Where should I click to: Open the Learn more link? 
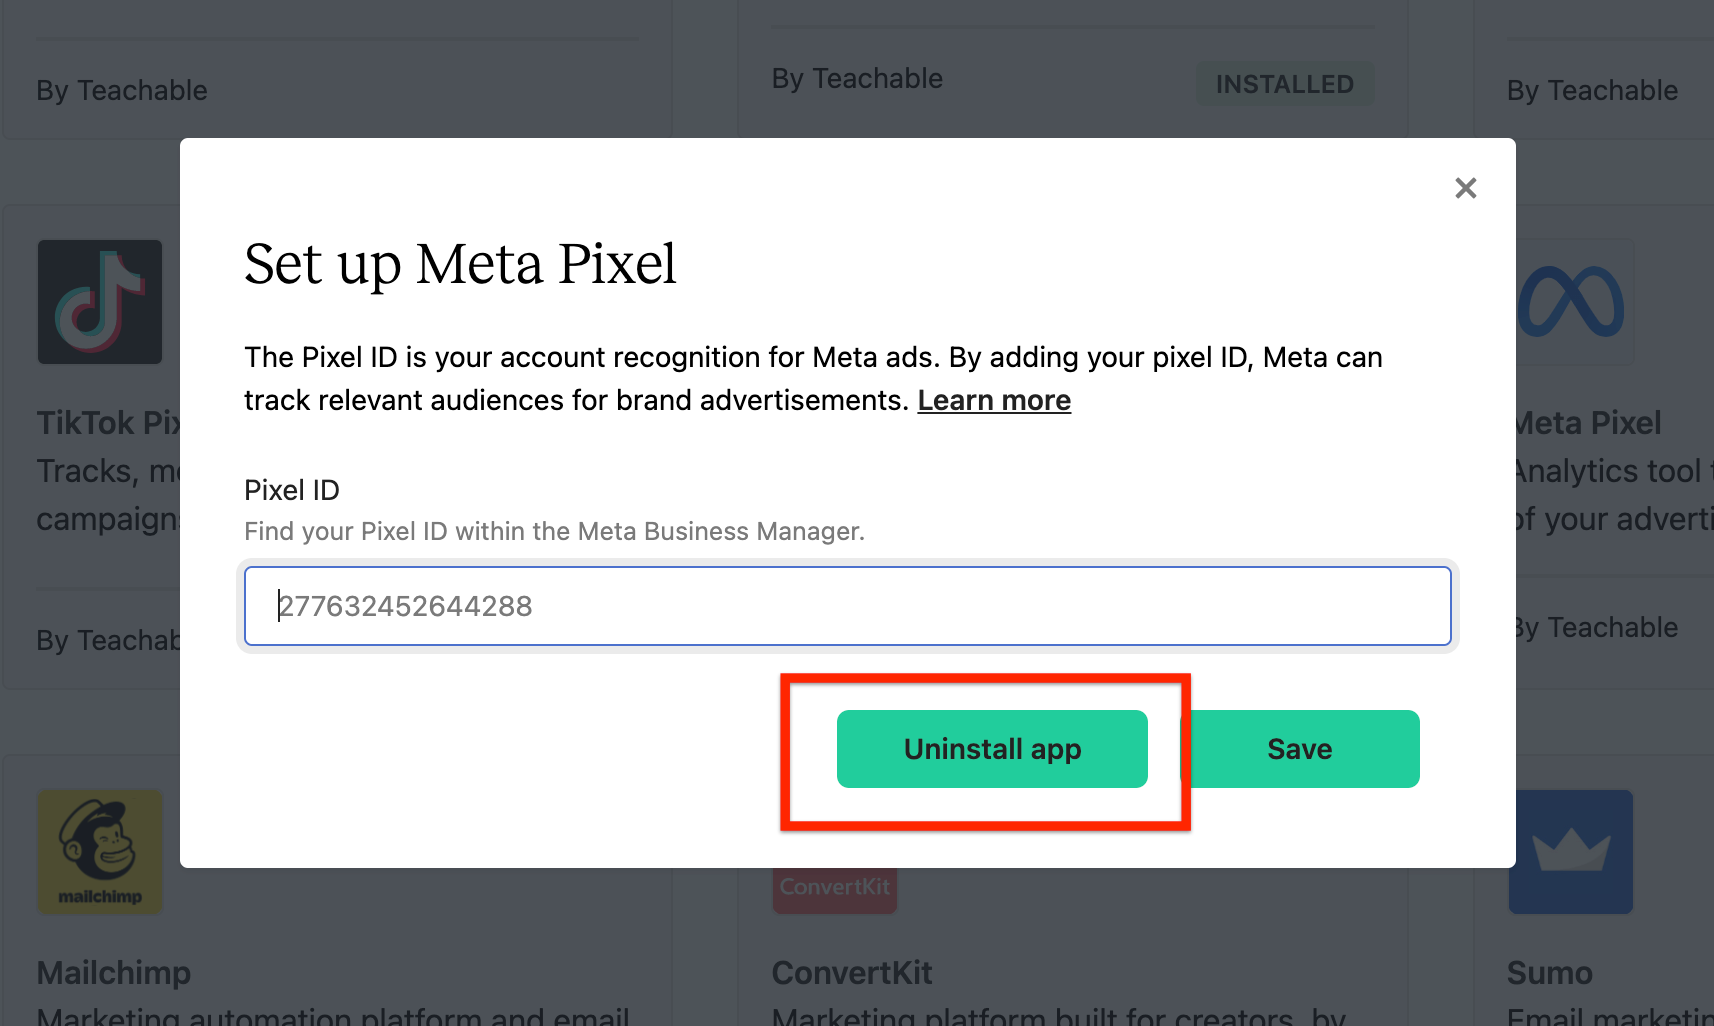click(994, 400)
